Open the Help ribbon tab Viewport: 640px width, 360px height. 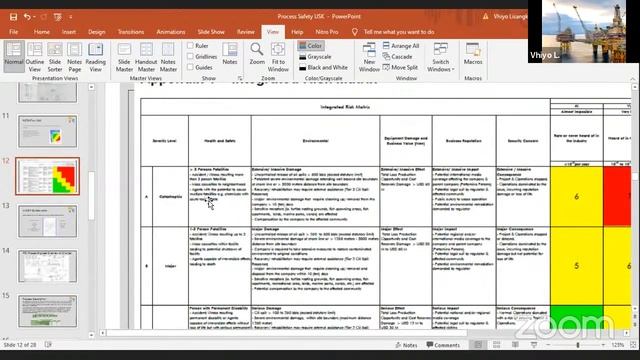click(x=297, y=32)
